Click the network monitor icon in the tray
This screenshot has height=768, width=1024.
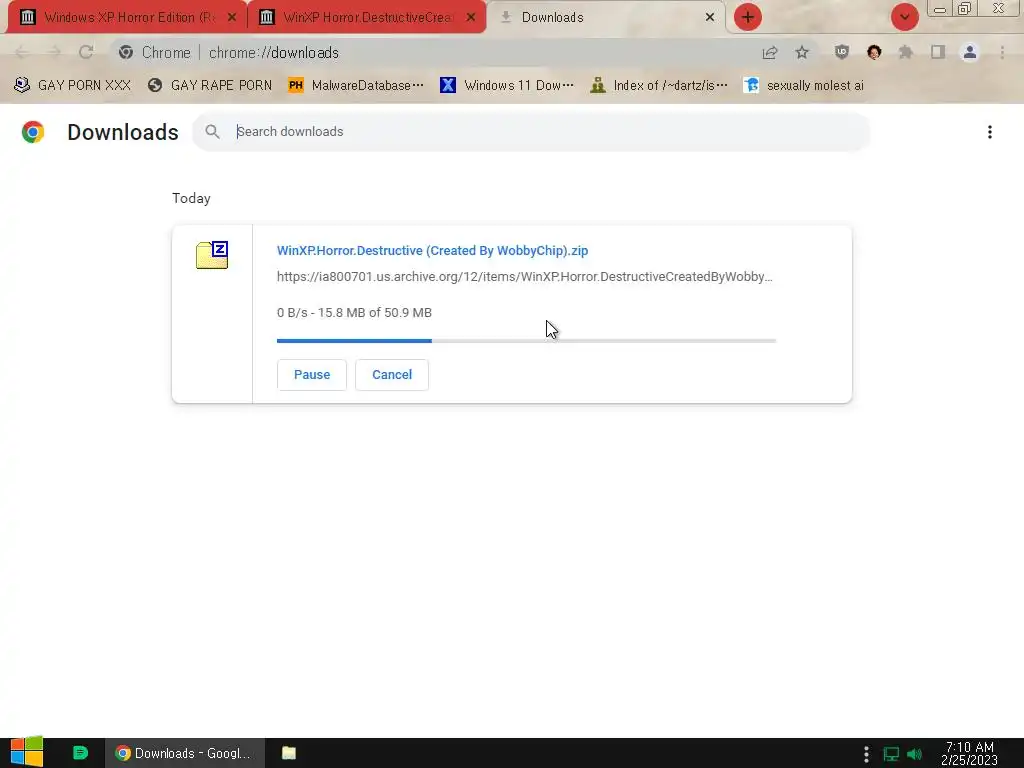[891, 754]
